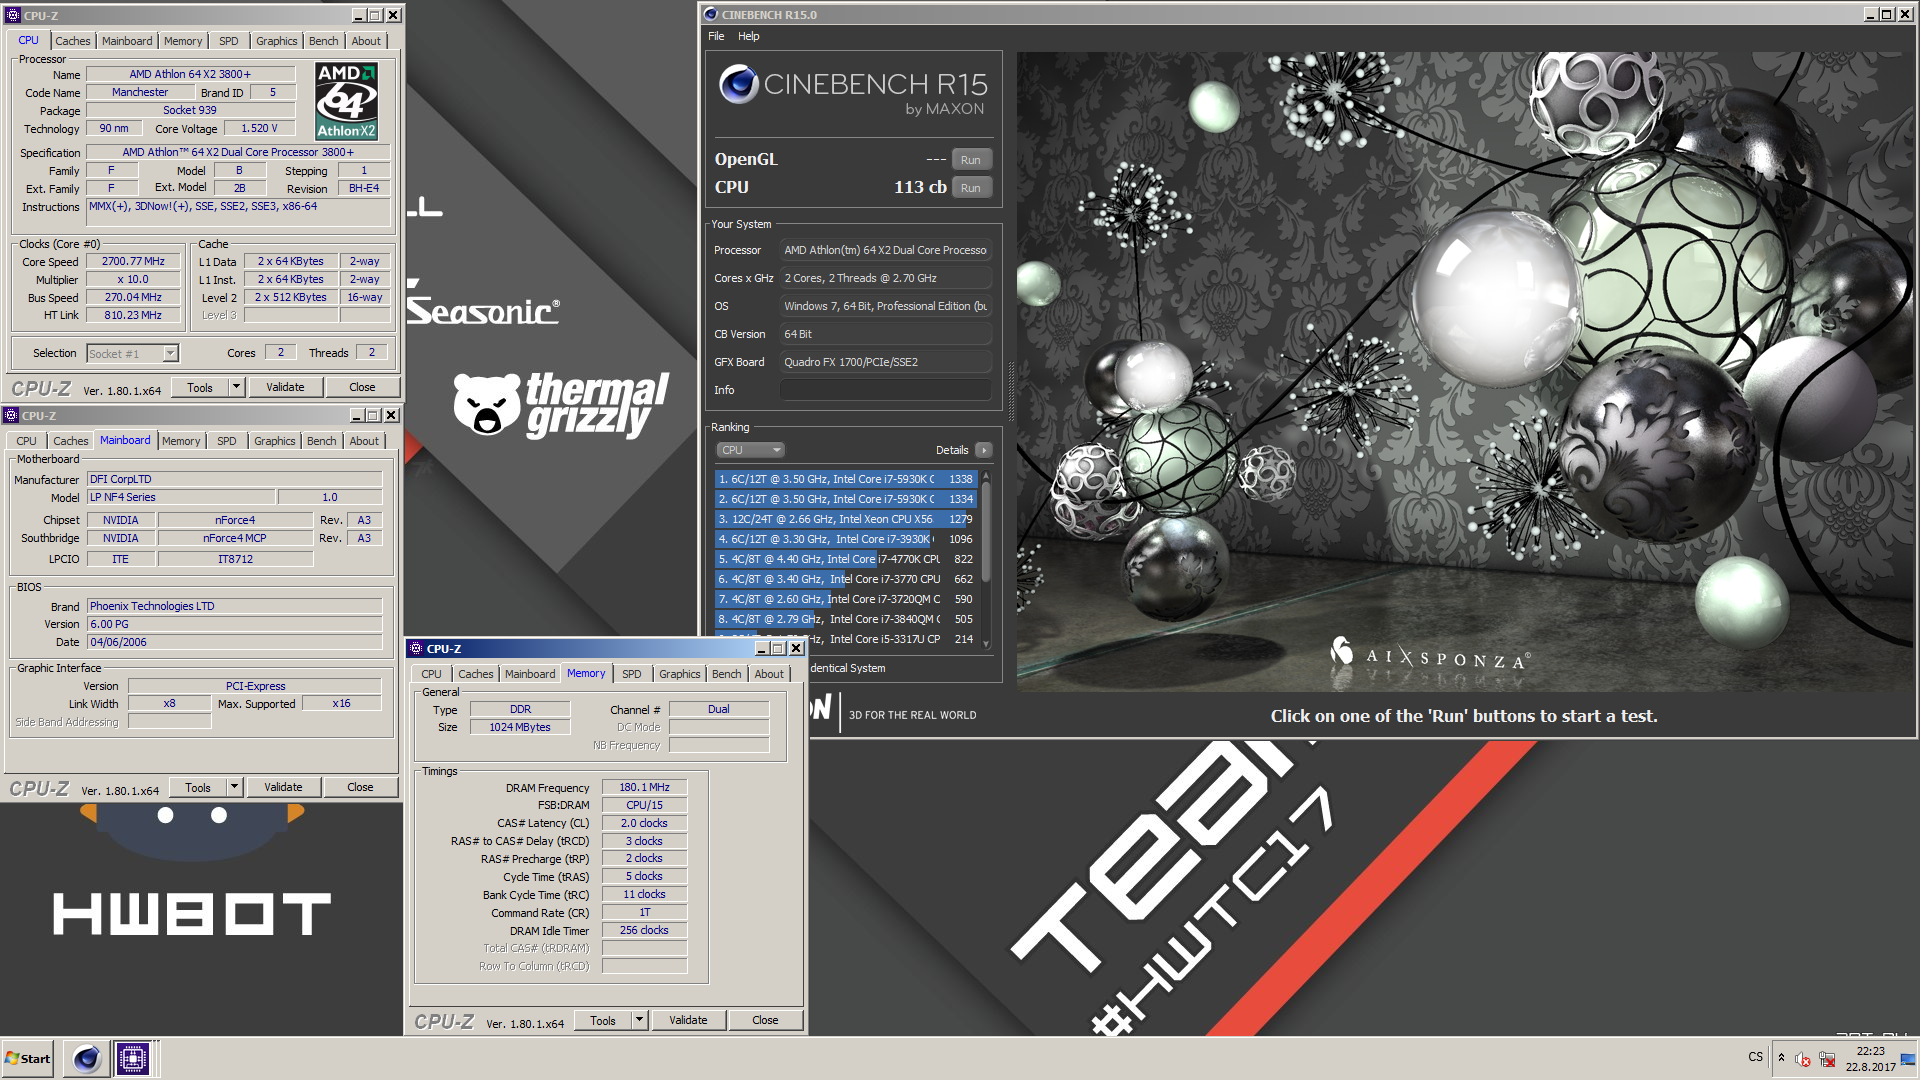Click Tools button in the Memory CPU-Z window
Viewport: 1920px width, 1080px height.
603,1020
